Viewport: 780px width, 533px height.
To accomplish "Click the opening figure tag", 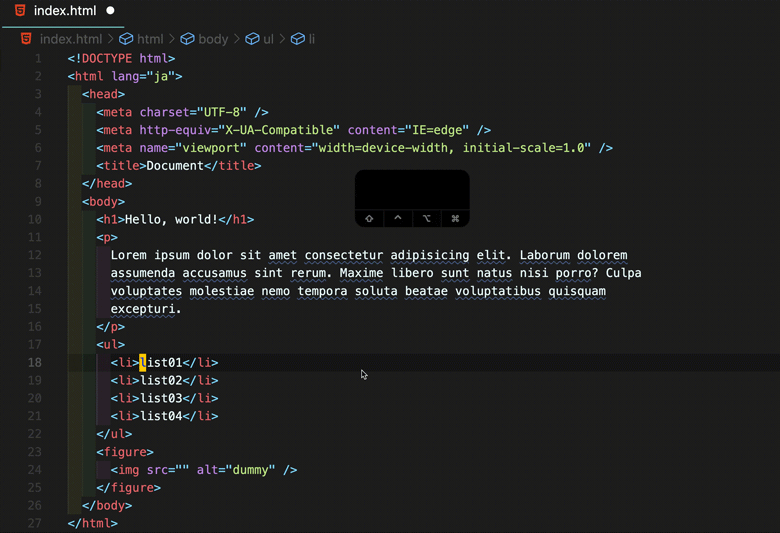I will coord(125,452).
